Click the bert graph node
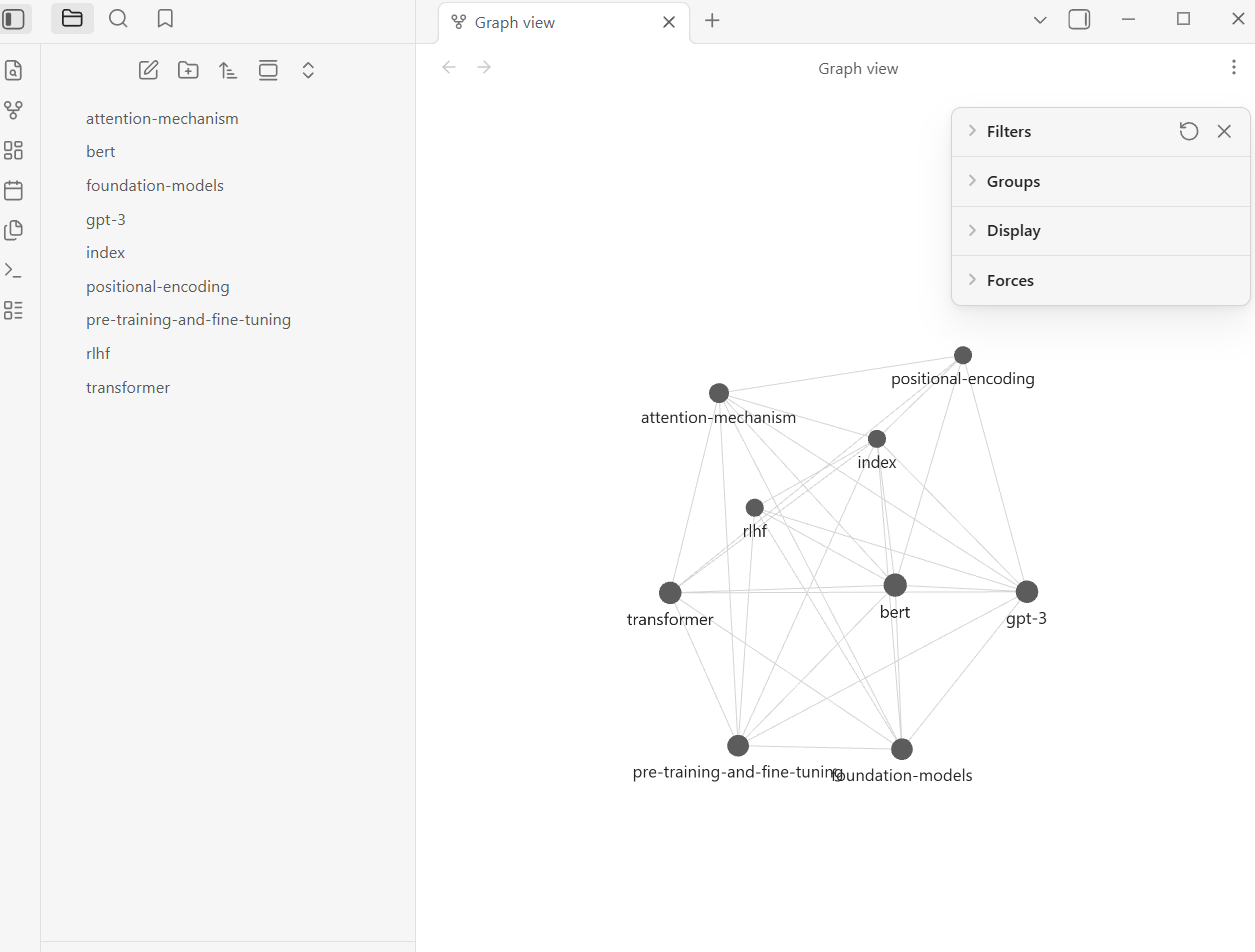The height and width of the screenshot is (952, 1255). coord(895,585)
